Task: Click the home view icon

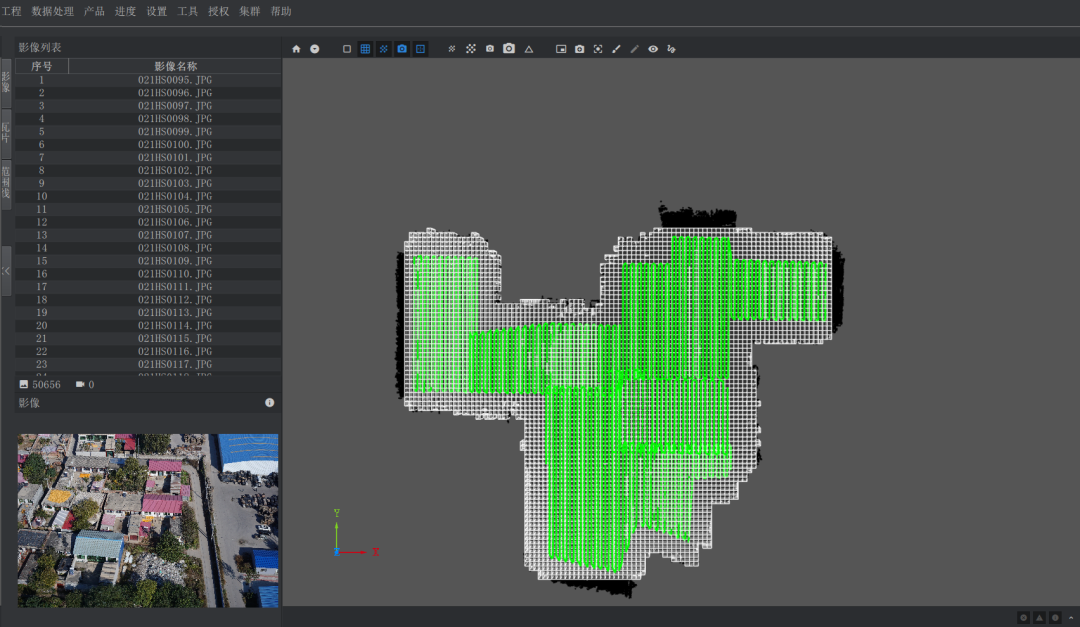Action: pyautogui.click(x=296, y=48)
